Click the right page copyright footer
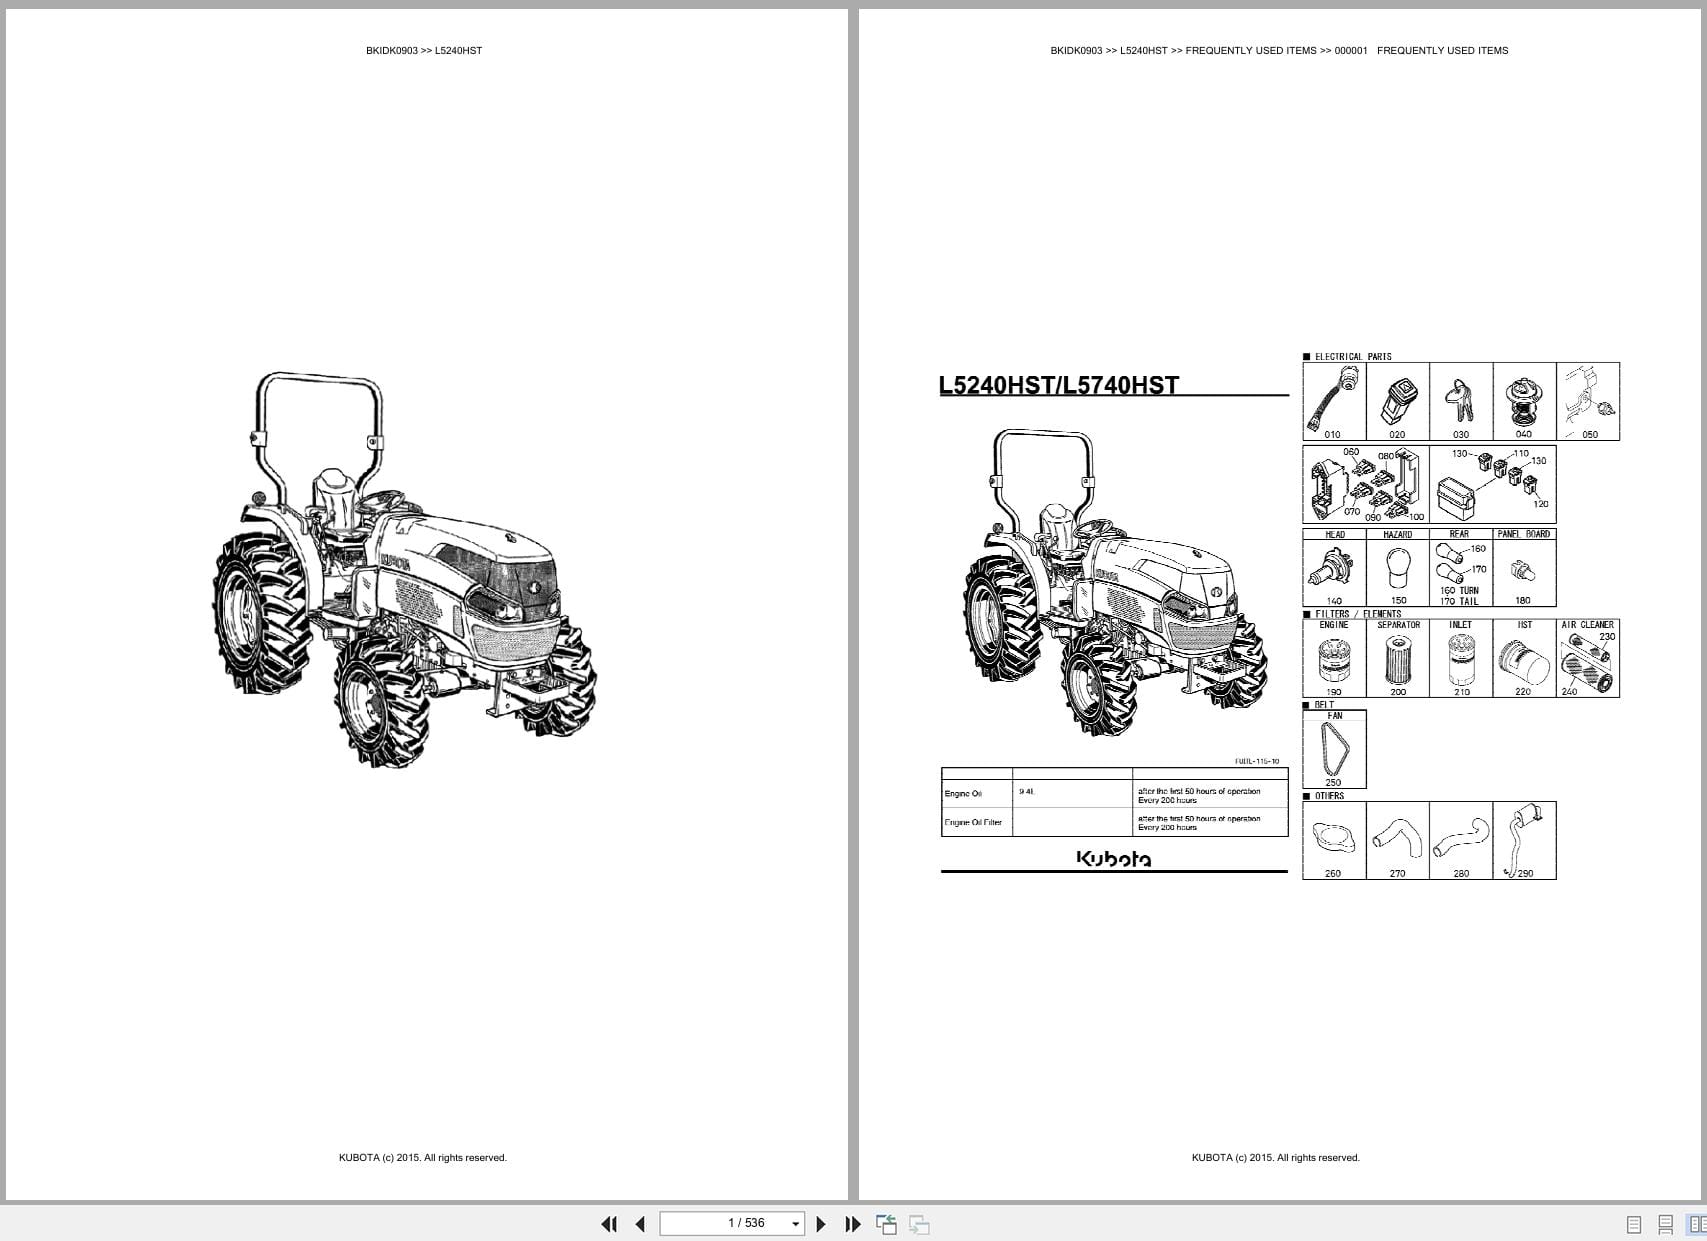Screen dimensions: 1707x1241 [1276, 1158]
